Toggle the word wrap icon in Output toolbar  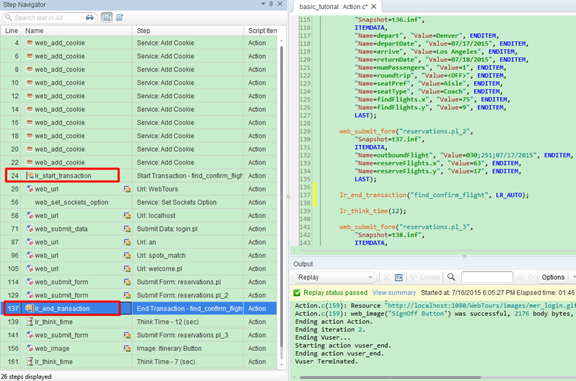pos(399,277)
